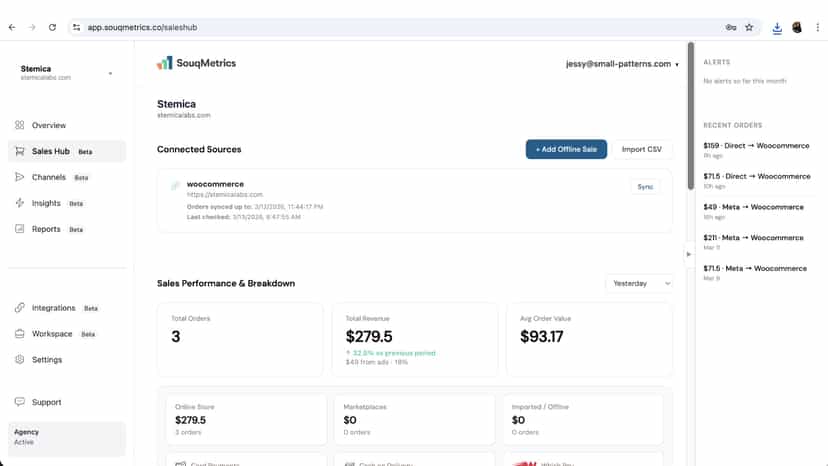
Task: Sync the woocommerce source
Action: click(645, 187)
